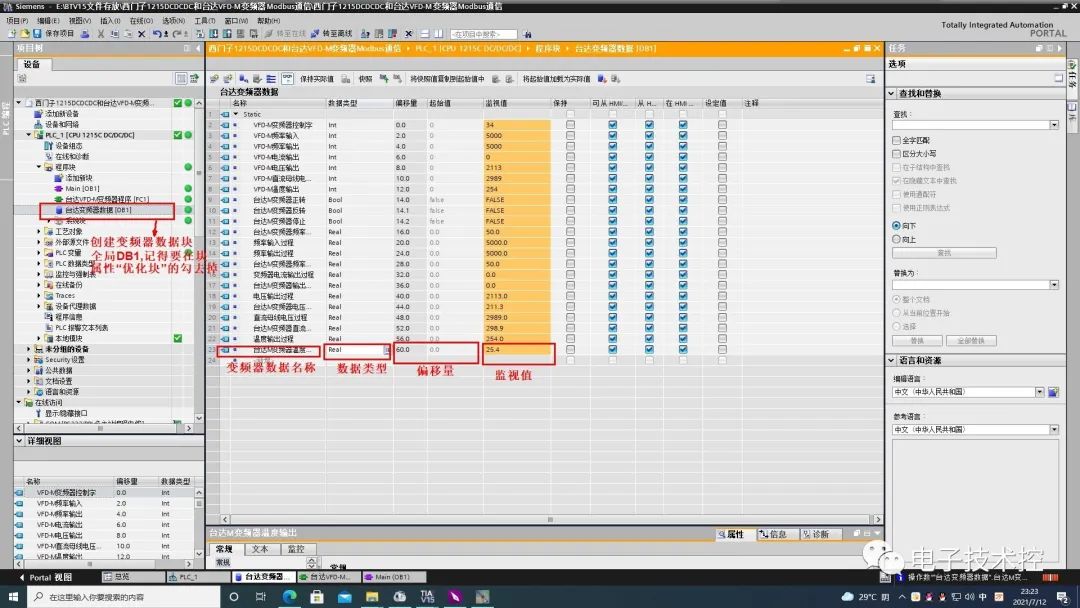Toggle Retain checkbox for VFD-M变频器控制字 row
The image size is (1080, 608).
pos(570,125)
